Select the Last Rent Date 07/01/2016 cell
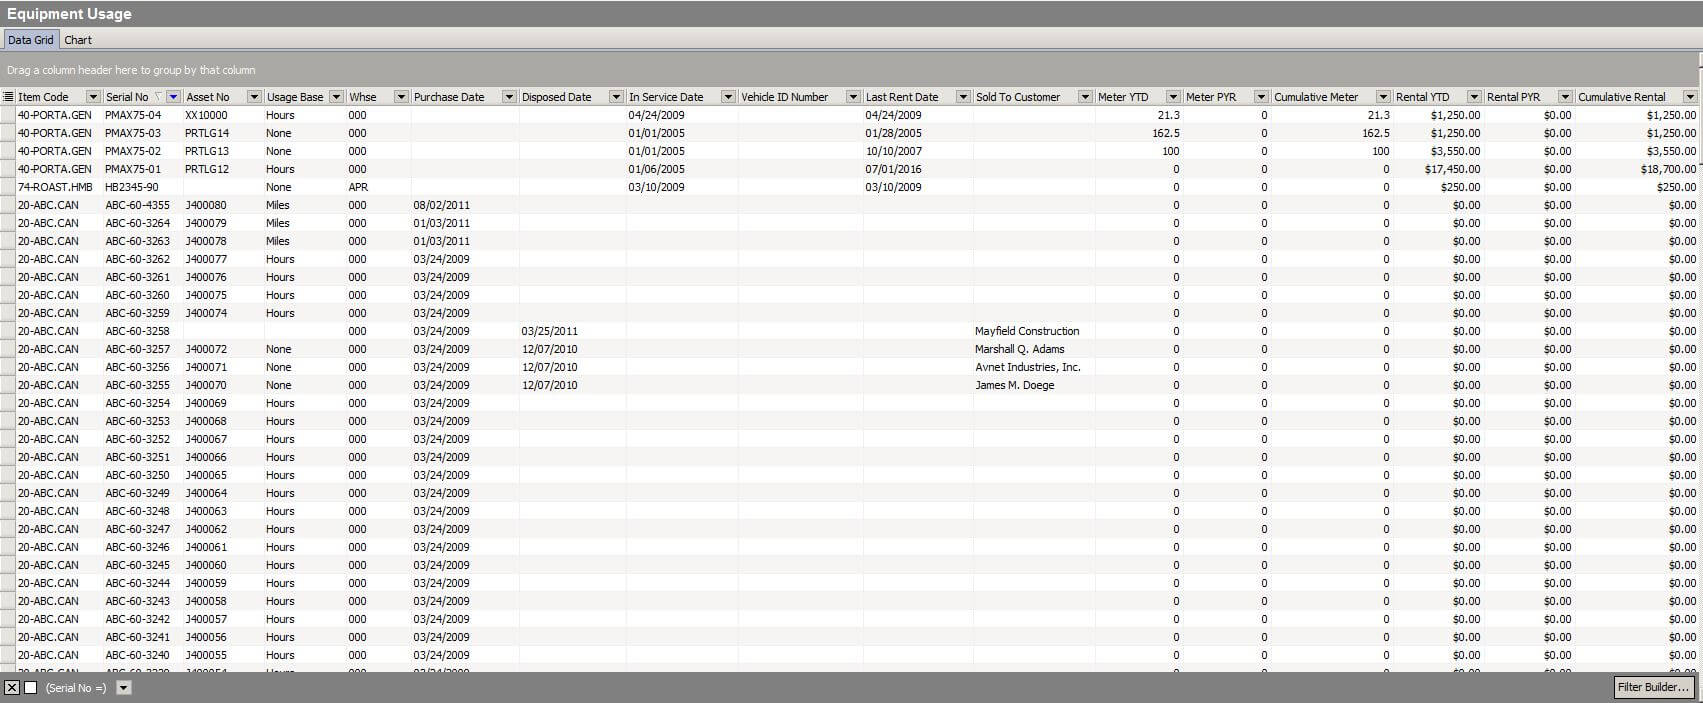The image size is (1703, 703). click(x=918, y=169)
